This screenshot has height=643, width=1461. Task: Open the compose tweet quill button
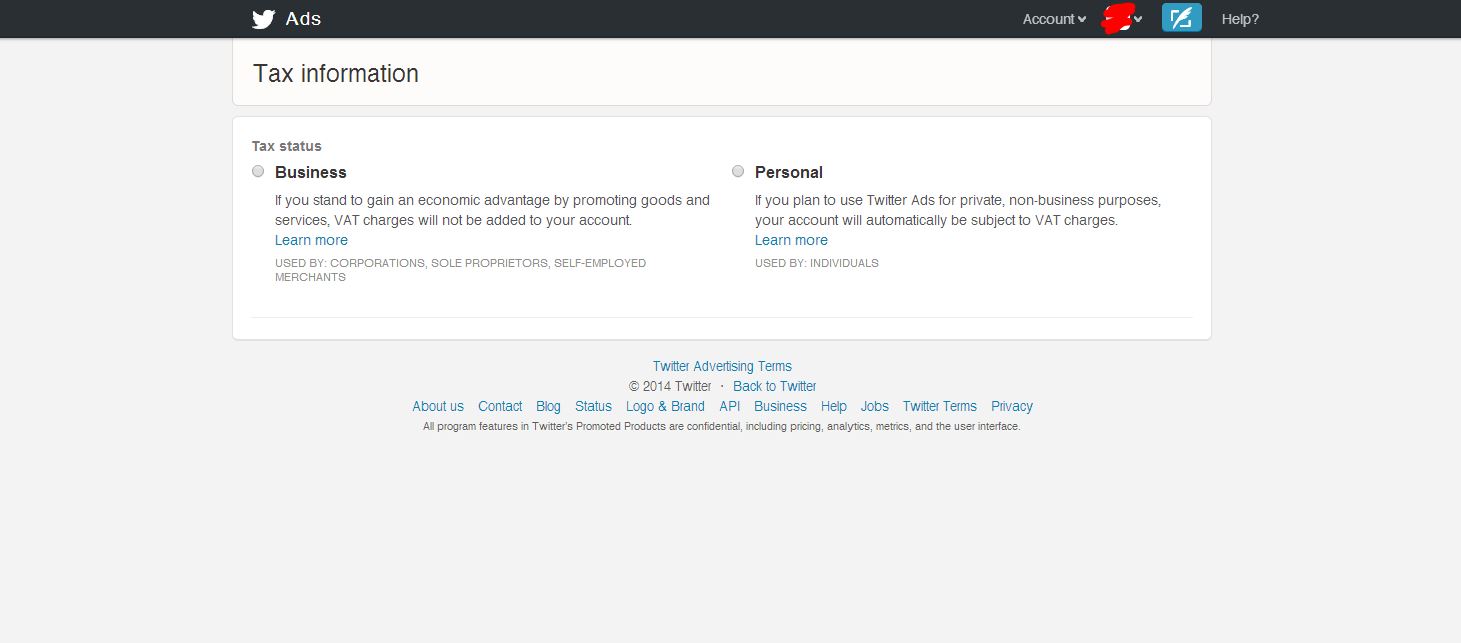(x=1181, y=18)
